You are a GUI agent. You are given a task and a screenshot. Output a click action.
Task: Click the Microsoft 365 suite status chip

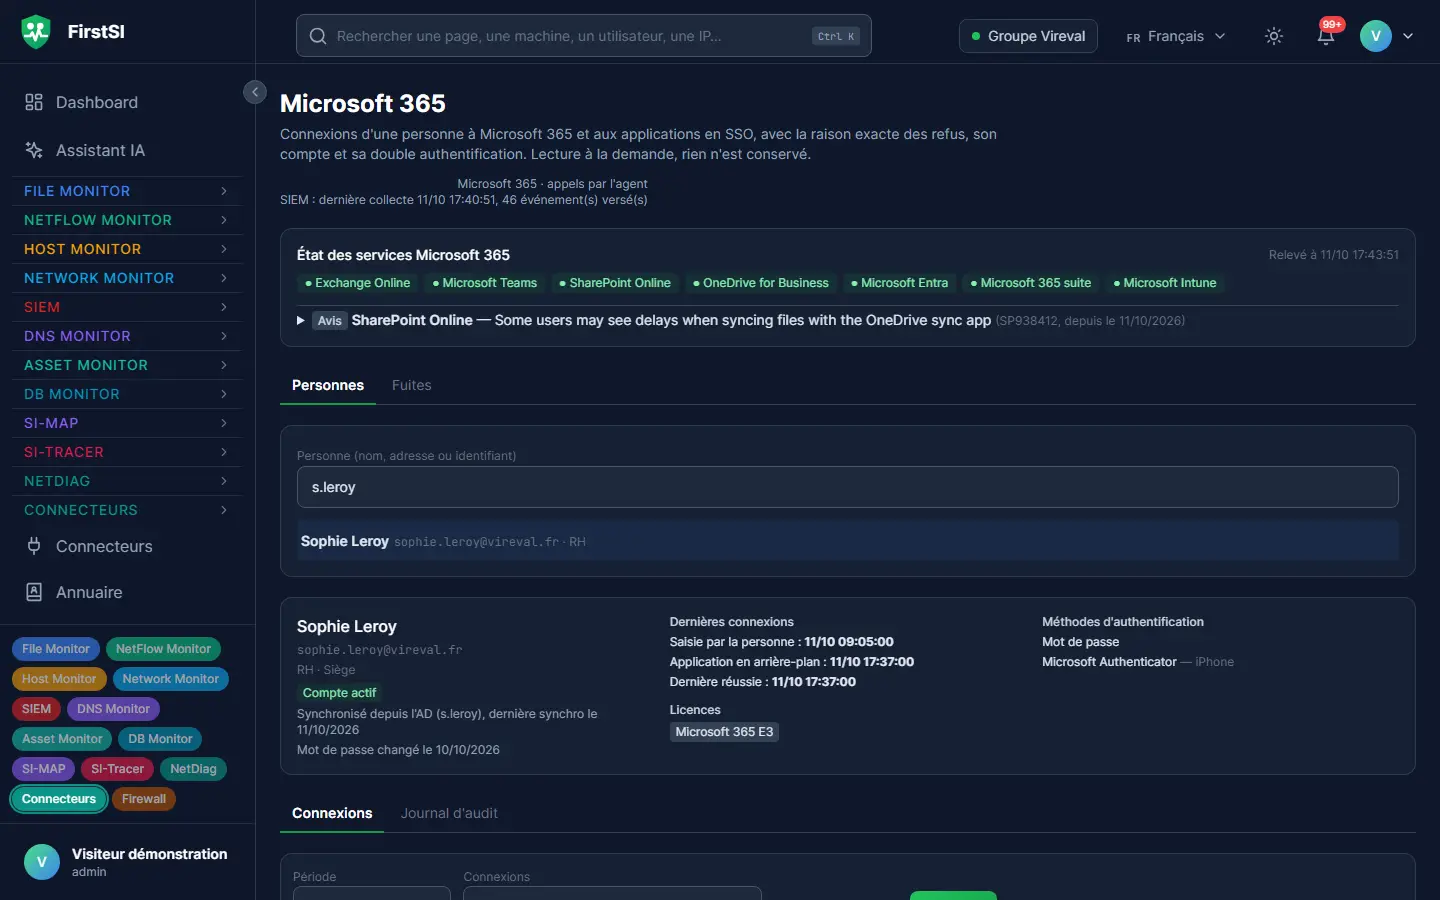coord(1031,283)
